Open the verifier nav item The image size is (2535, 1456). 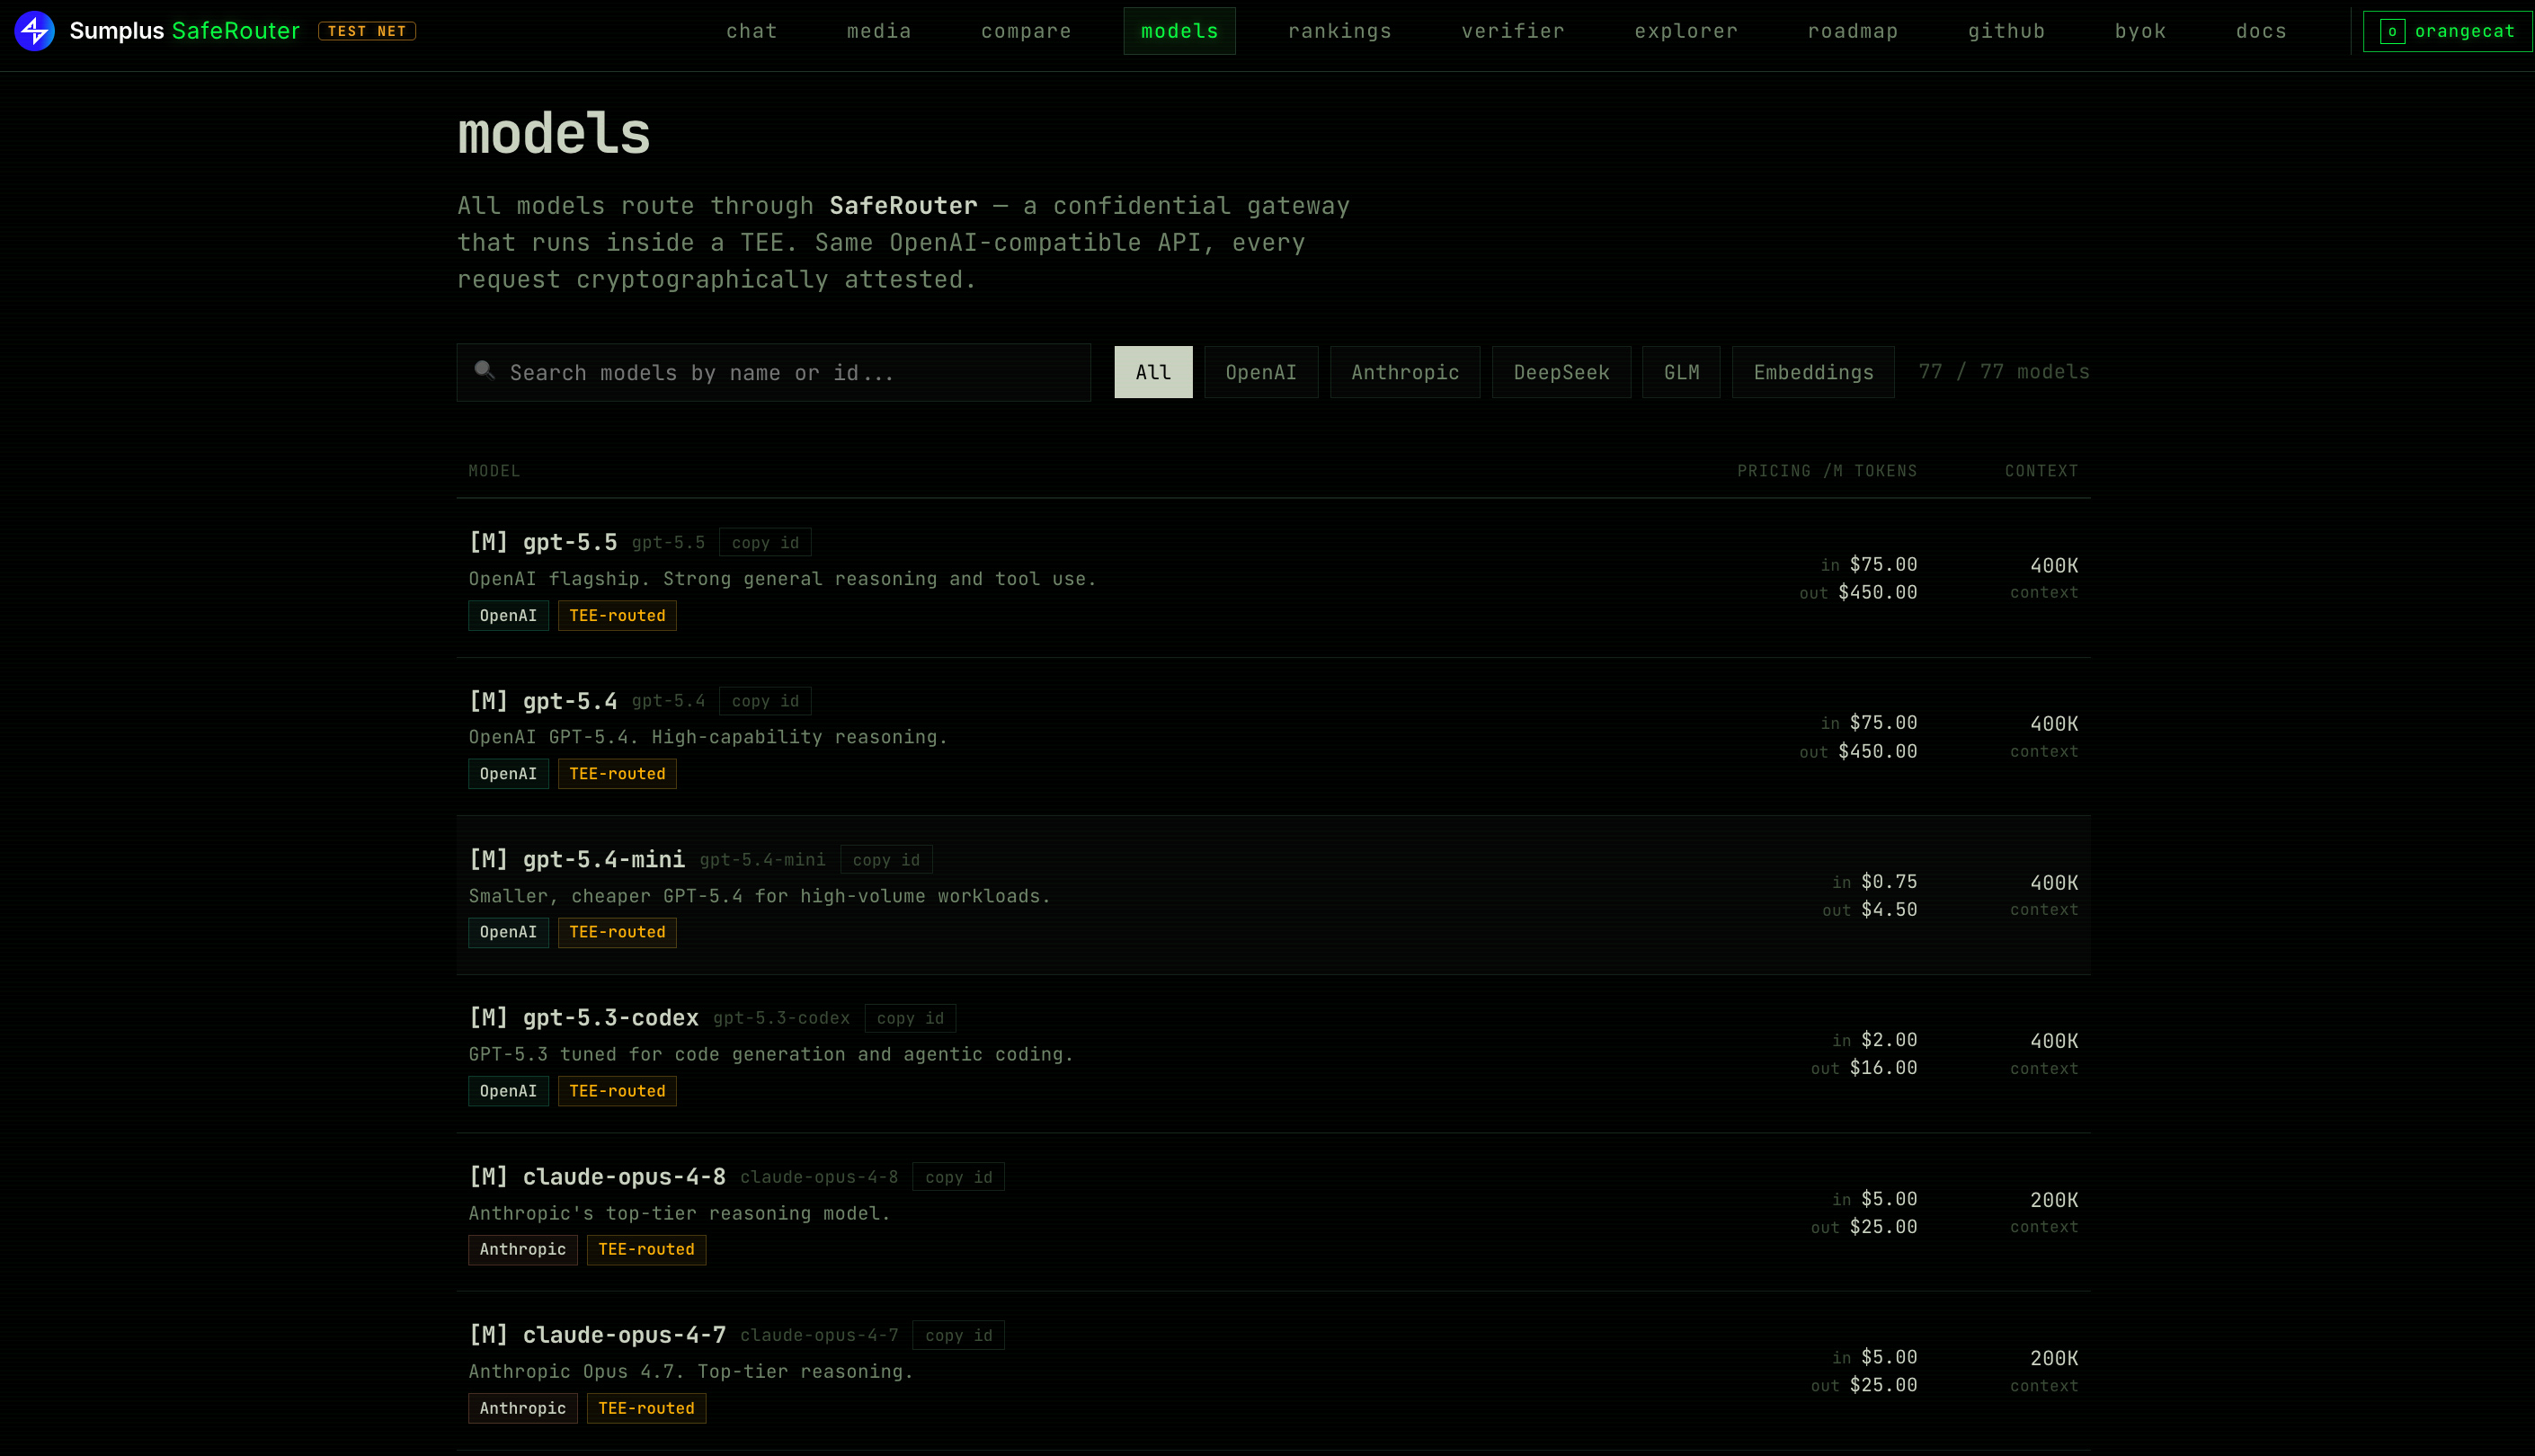coord(1513,31)
